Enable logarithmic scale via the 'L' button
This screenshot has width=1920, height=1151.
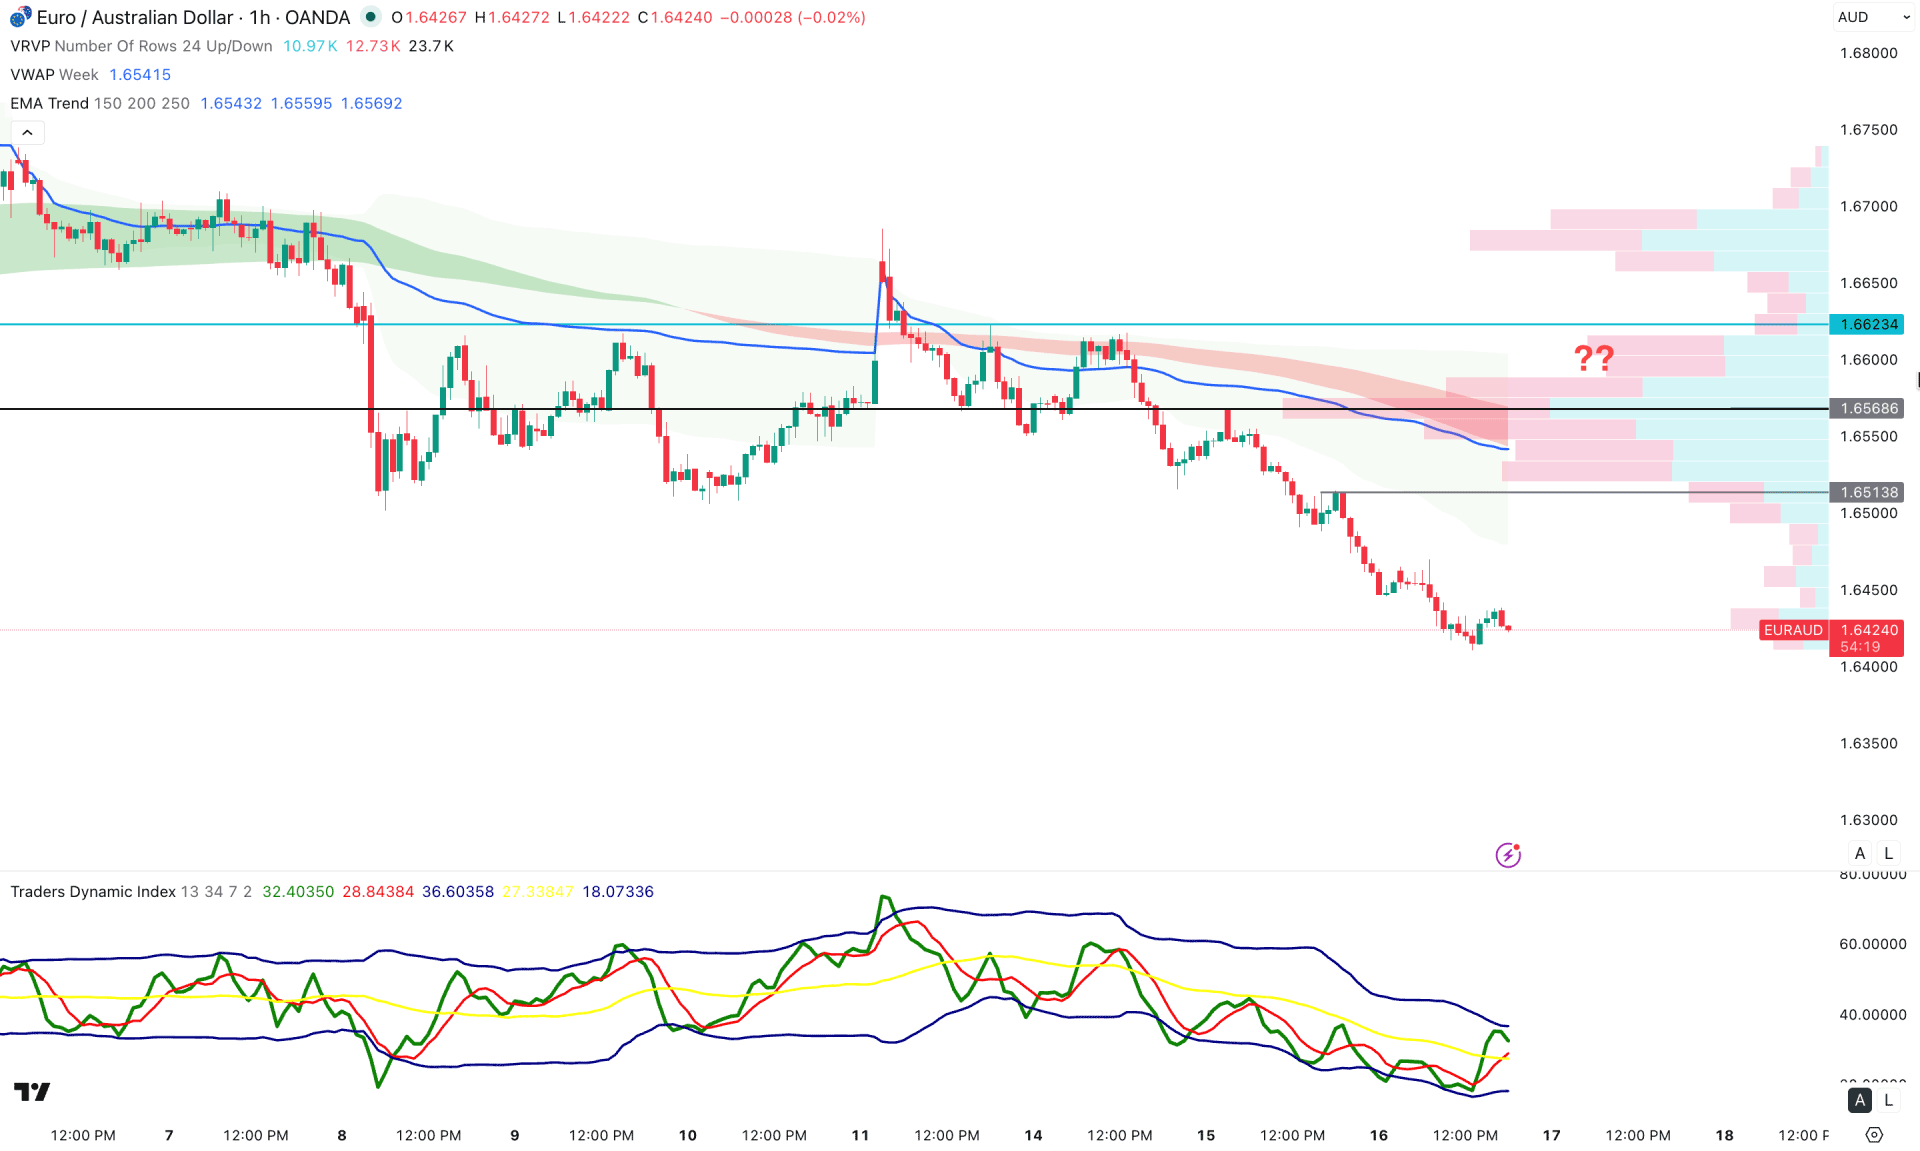click(1888, 853)
